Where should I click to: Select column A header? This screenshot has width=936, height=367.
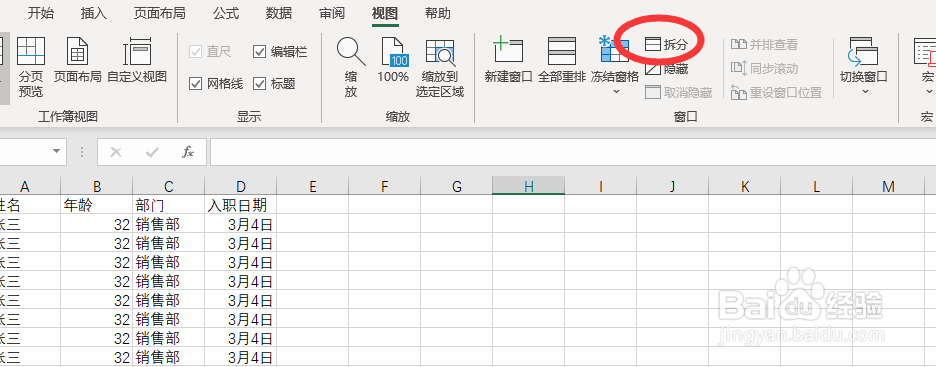click(x=25, y=187)
